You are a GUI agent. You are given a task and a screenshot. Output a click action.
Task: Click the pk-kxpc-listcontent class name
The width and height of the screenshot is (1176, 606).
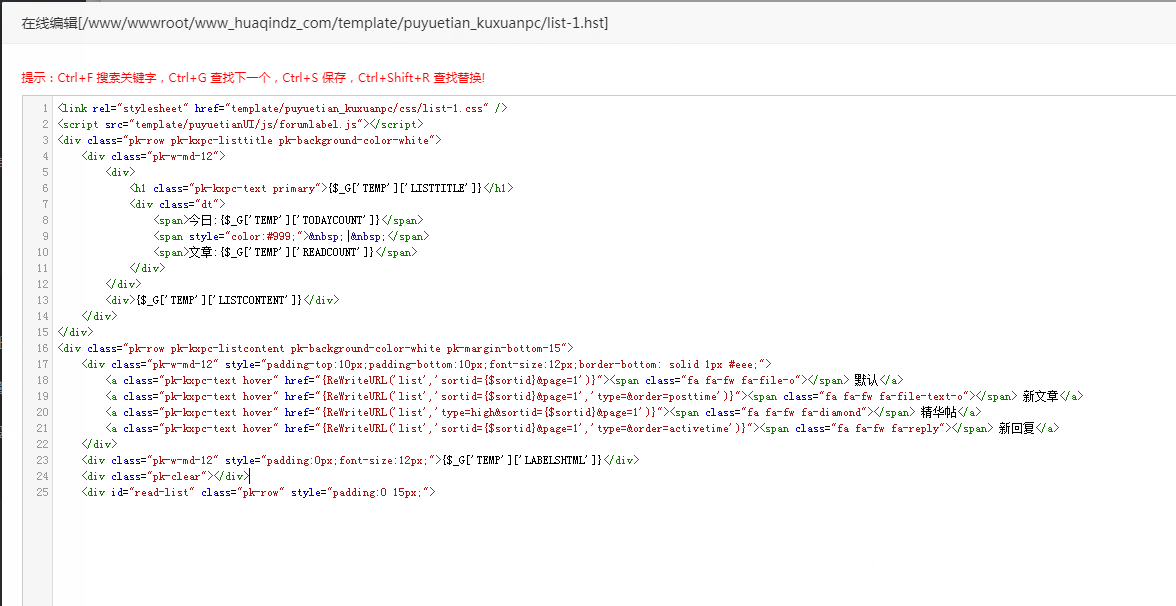coord(227,348)
